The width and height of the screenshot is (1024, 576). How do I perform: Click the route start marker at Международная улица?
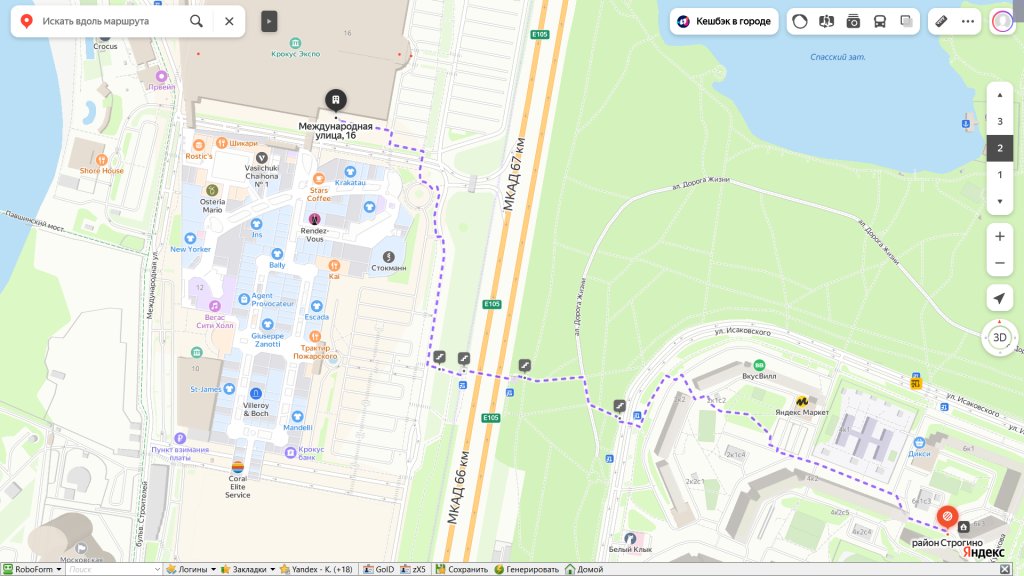(336, 101)
